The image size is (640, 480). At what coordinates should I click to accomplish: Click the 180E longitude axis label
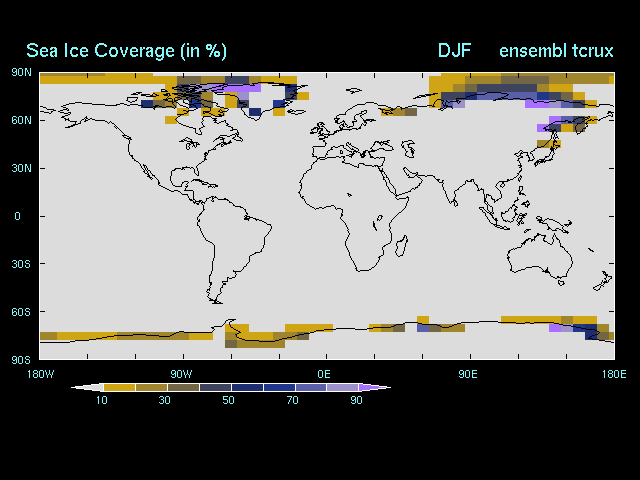point(614,374)
